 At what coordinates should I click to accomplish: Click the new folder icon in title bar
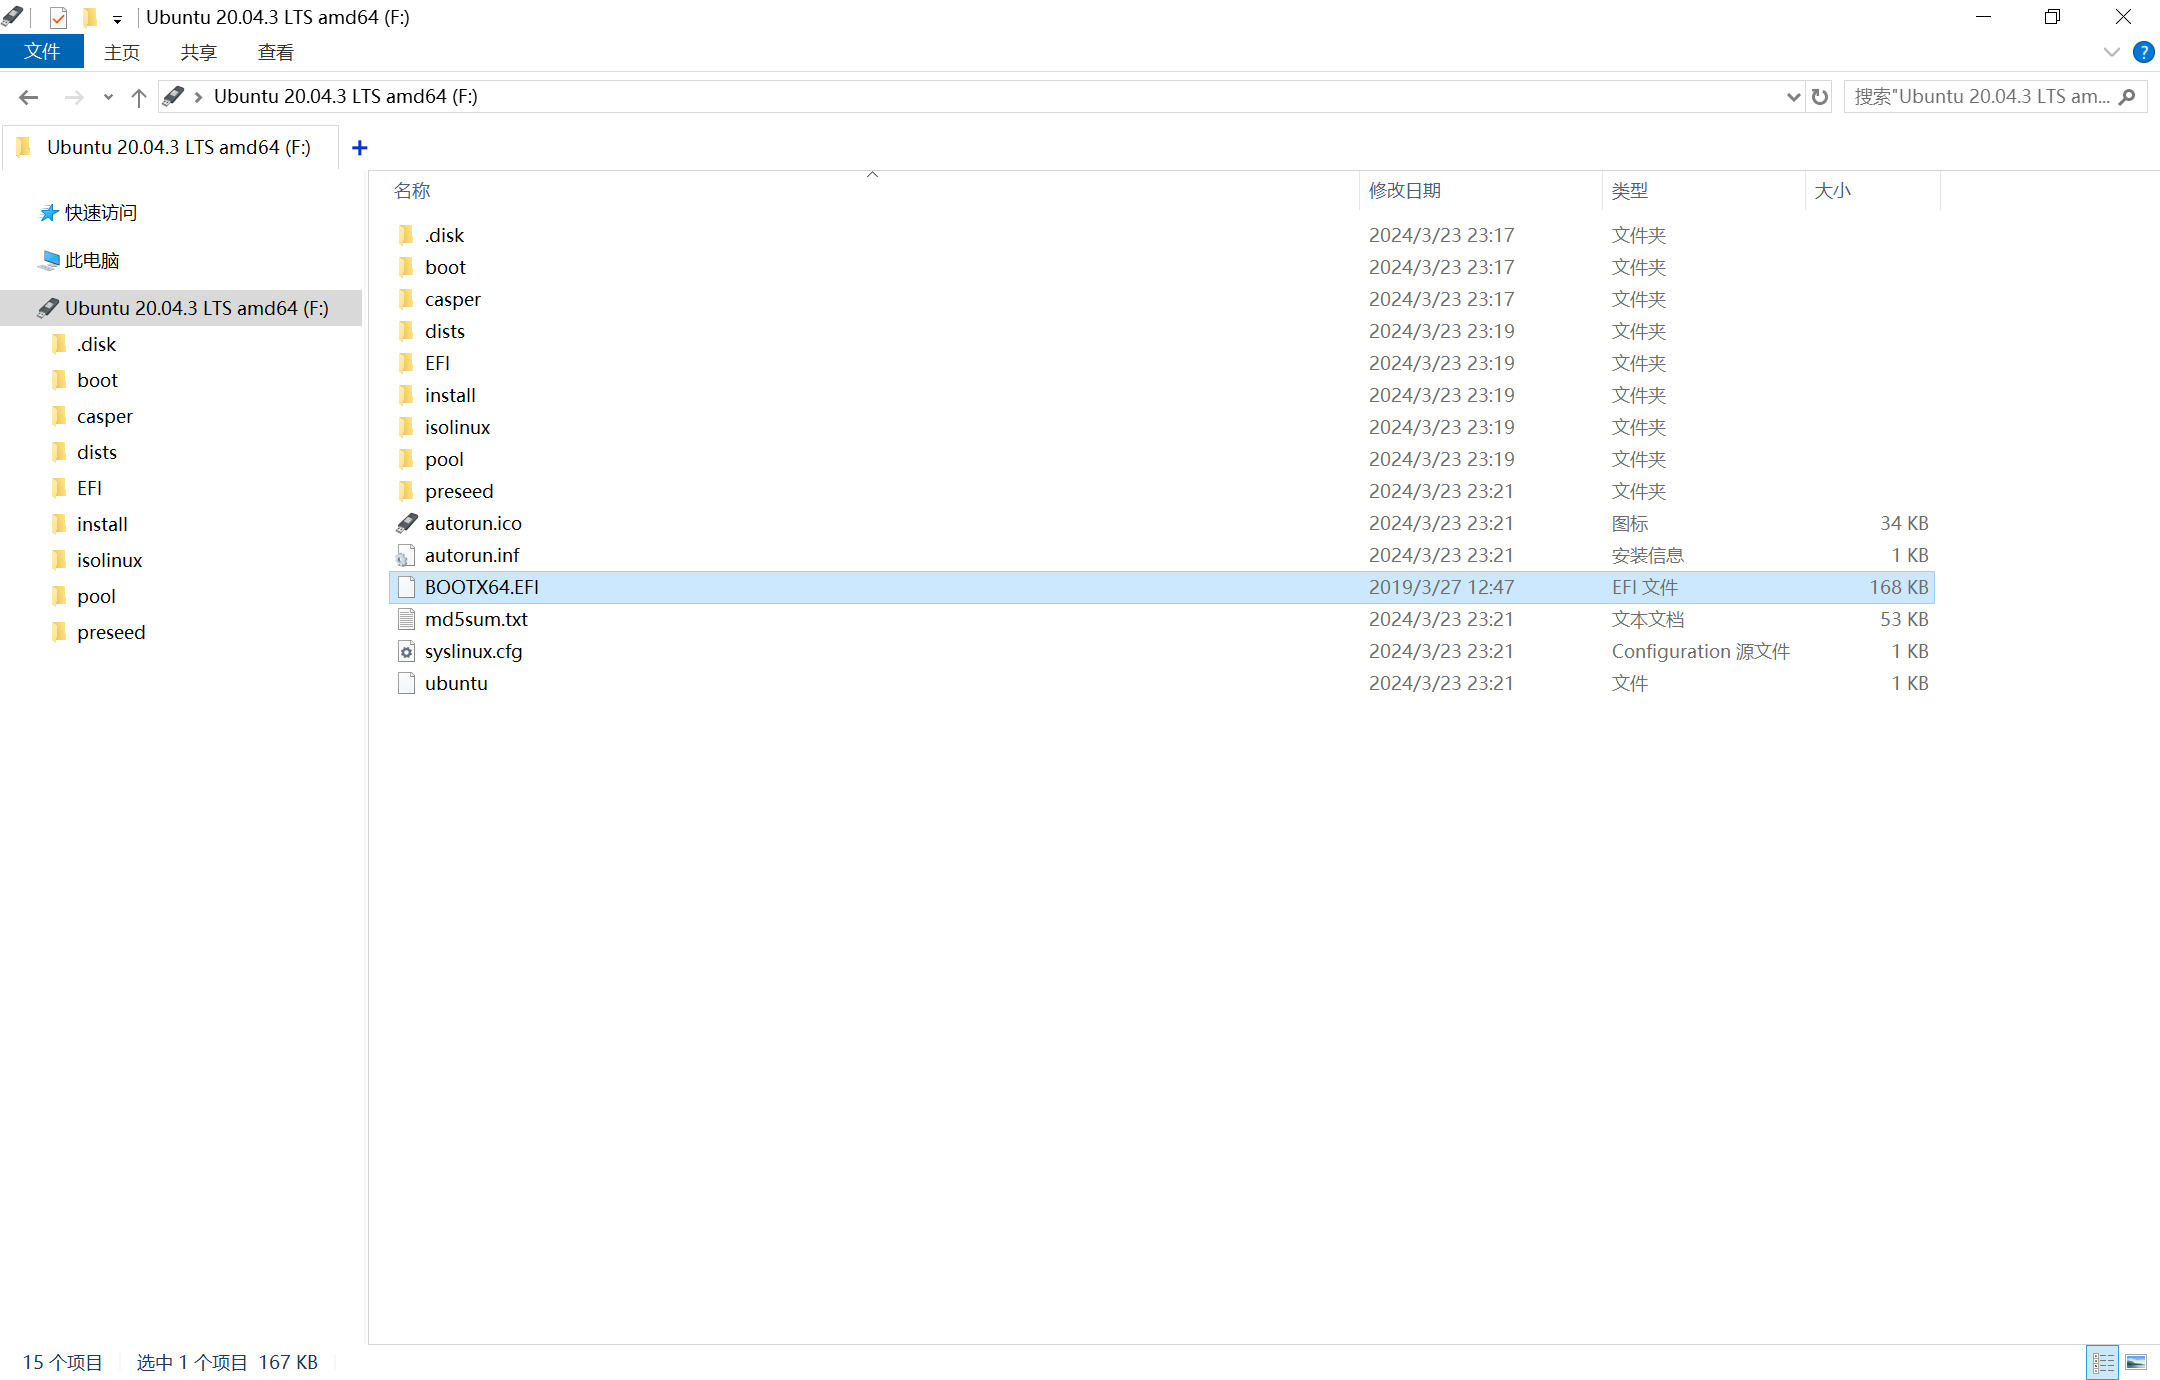[x=90, y=17]
